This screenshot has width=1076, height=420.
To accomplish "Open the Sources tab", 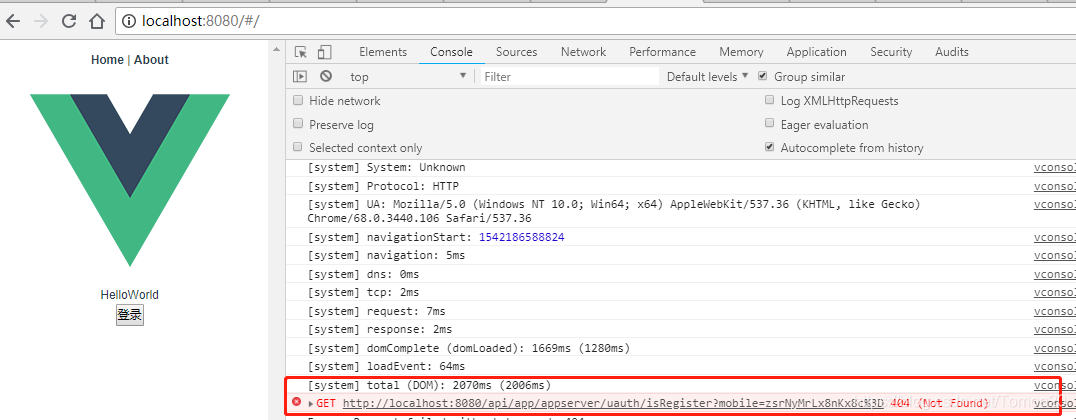I will click(517, 52).
